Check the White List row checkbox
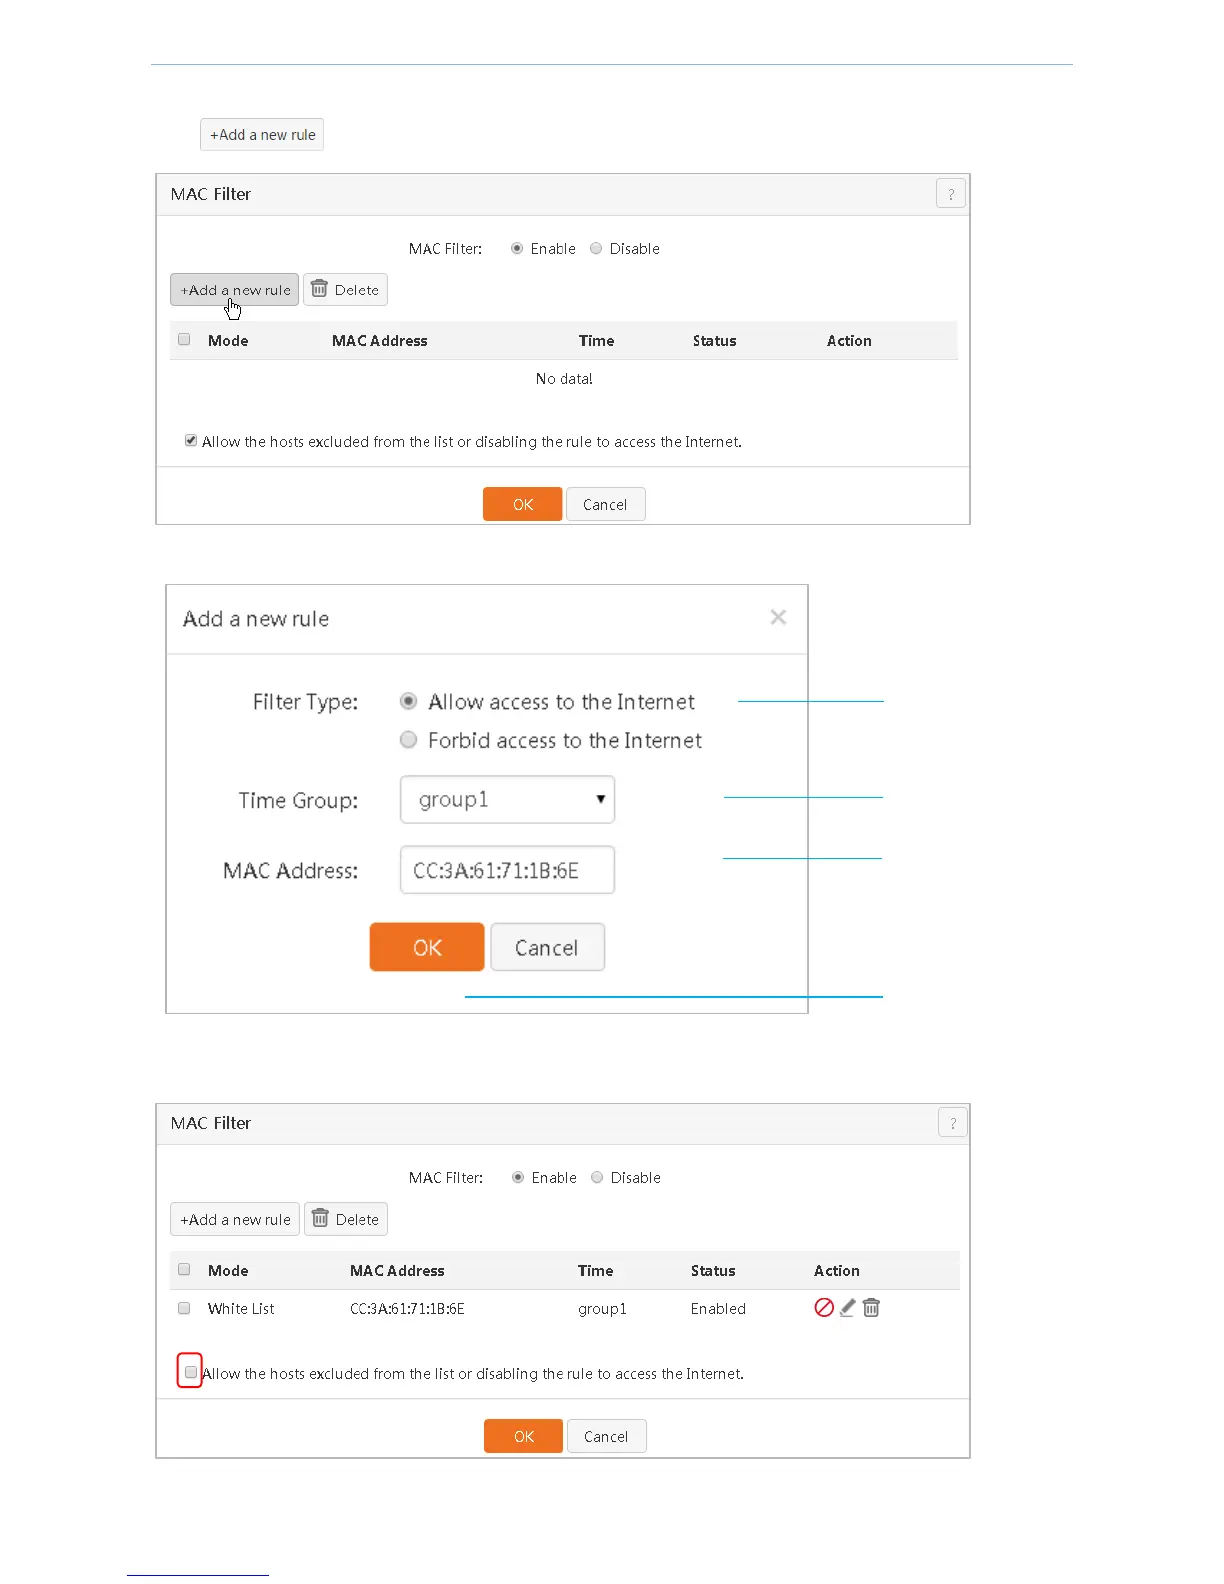The width and height of the screenshot is (1224, 1584). click(184, 1307)
